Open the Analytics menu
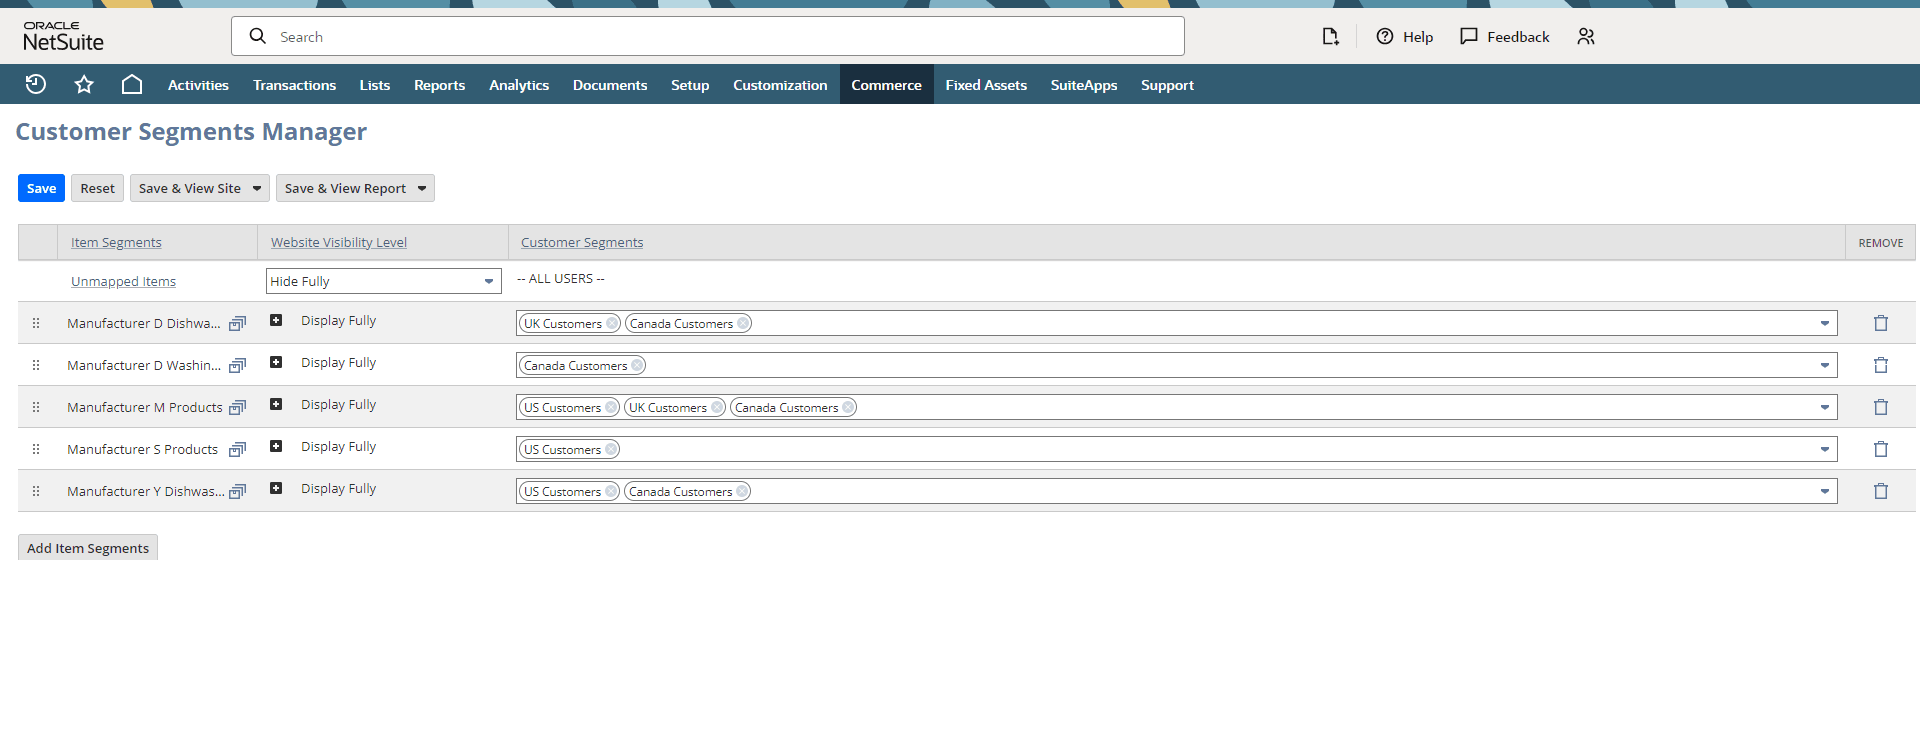Screen dimensions: 1920x732 coord(519,85)
